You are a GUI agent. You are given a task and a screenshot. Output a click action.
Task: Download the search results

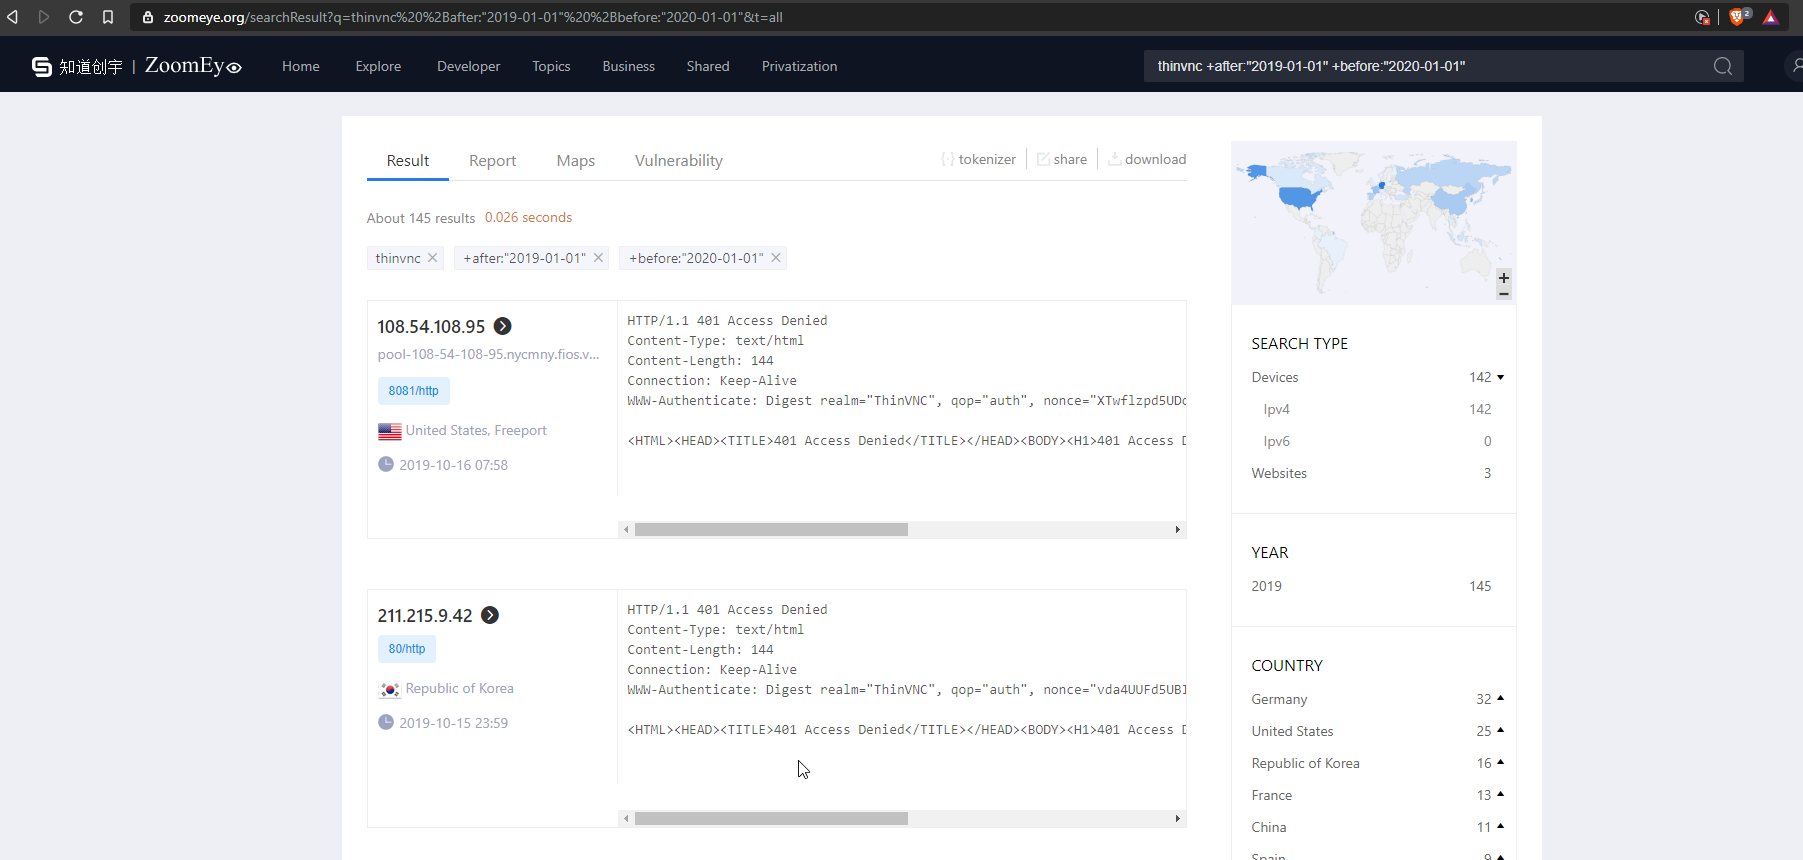tap(1146, 159)
